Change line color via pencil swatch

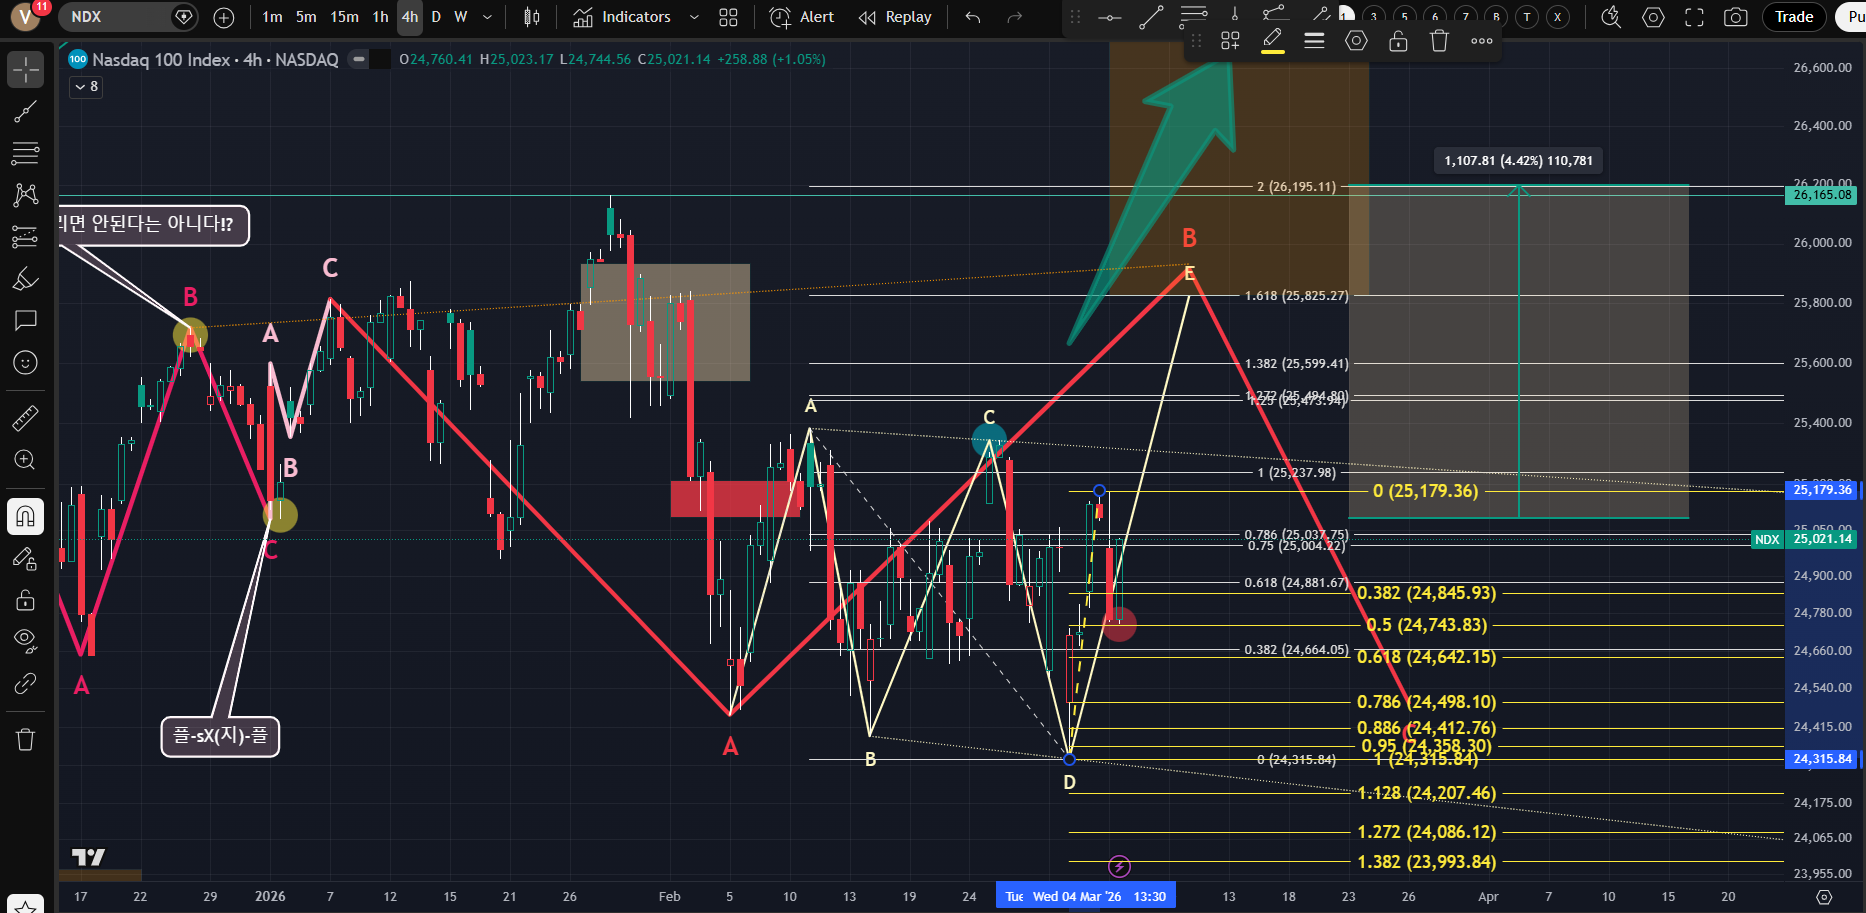click(1272, 41)
